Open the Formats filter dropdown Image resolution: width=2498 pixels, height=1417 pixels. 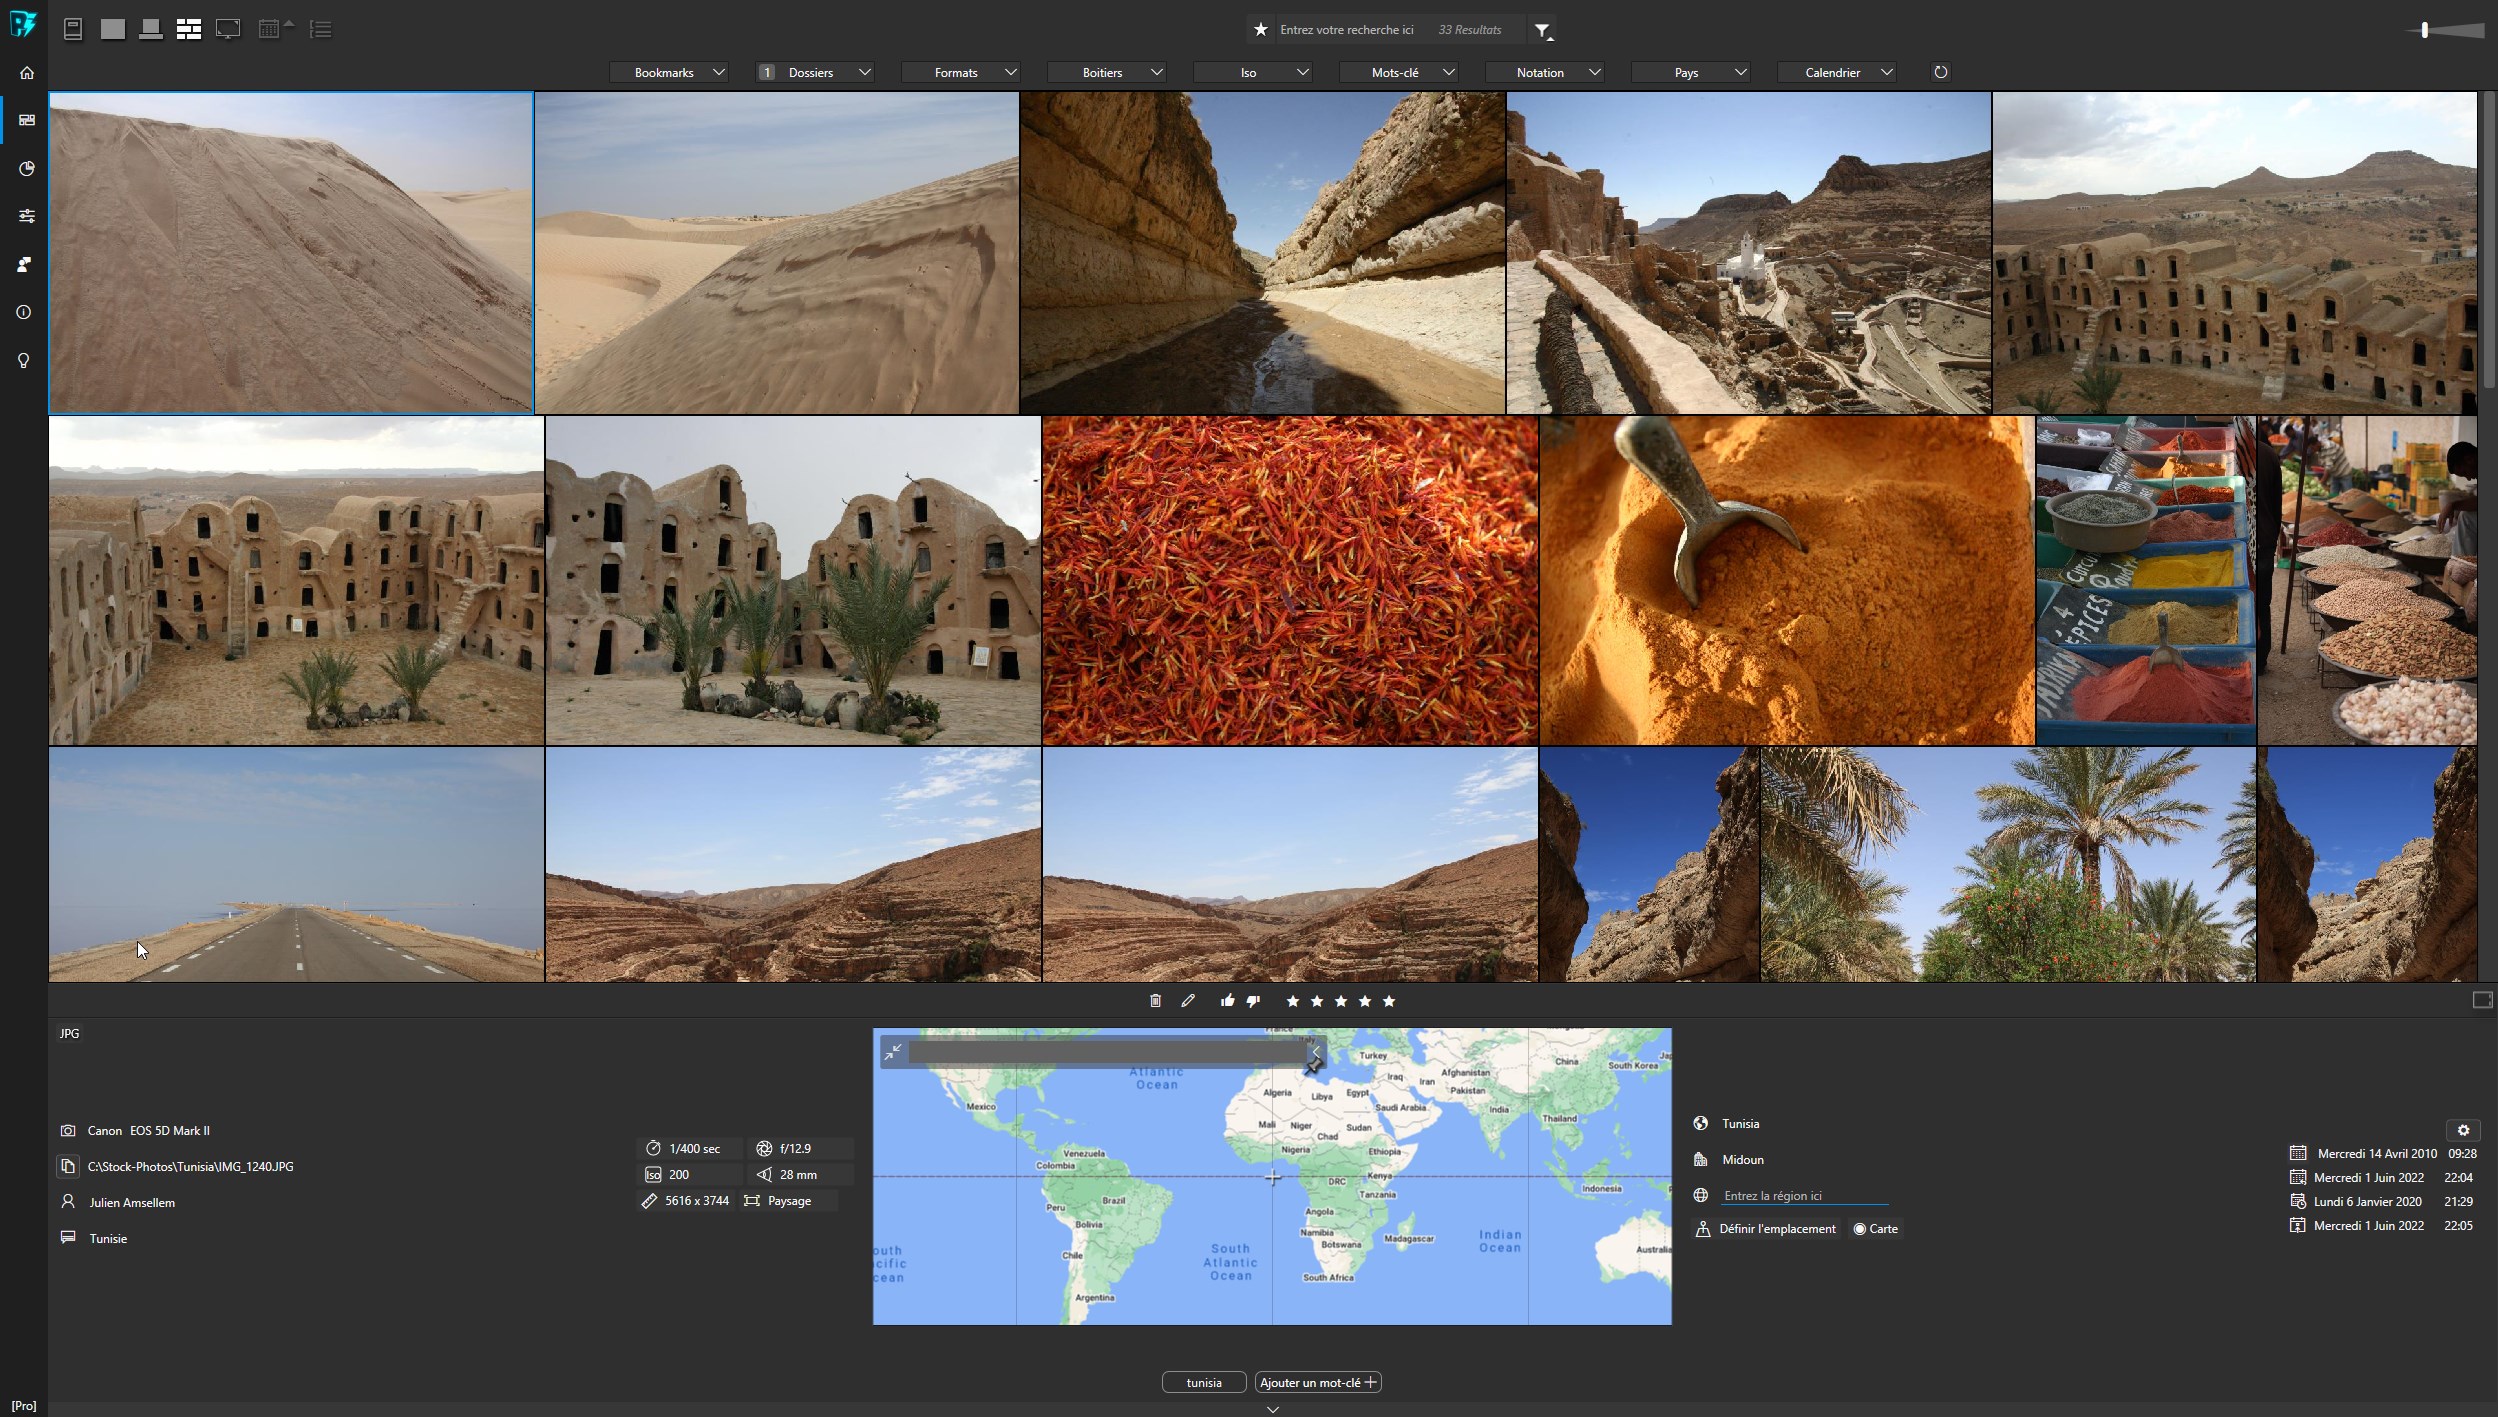tap(961, 72)
